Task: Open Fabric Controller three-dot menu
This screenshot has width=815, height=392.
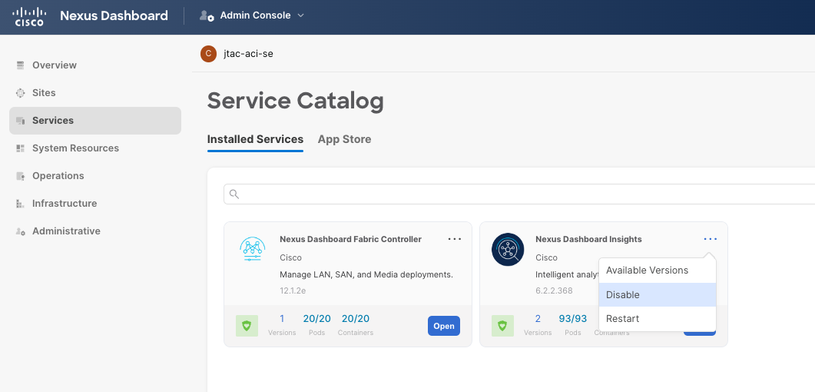Action: click(x=455, y=239)
